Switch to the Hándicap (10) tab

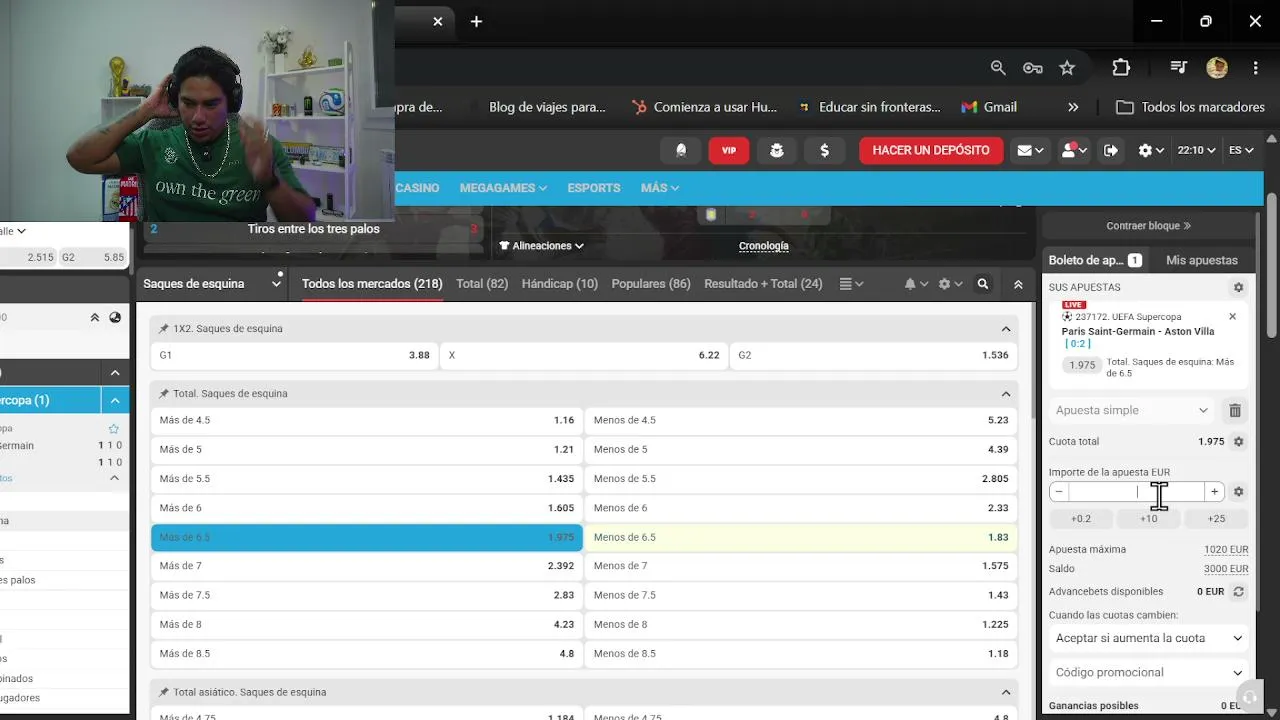click(560, 284)
